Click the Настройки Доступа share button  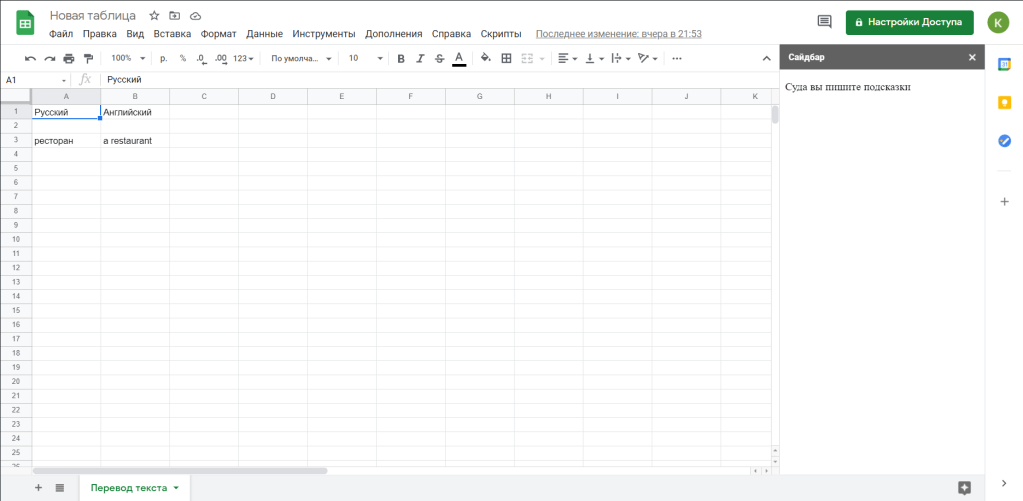[909, 21]
